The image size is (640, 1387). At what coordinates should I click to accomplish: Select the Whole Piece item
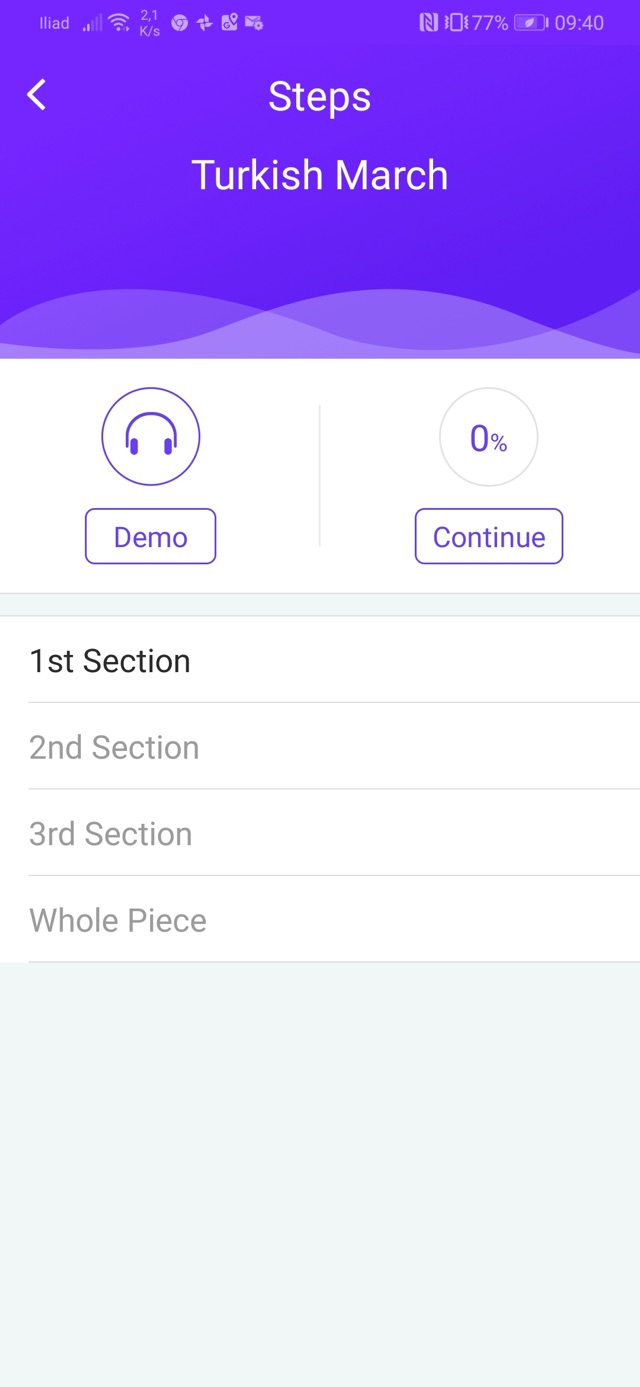coord(320,920)
